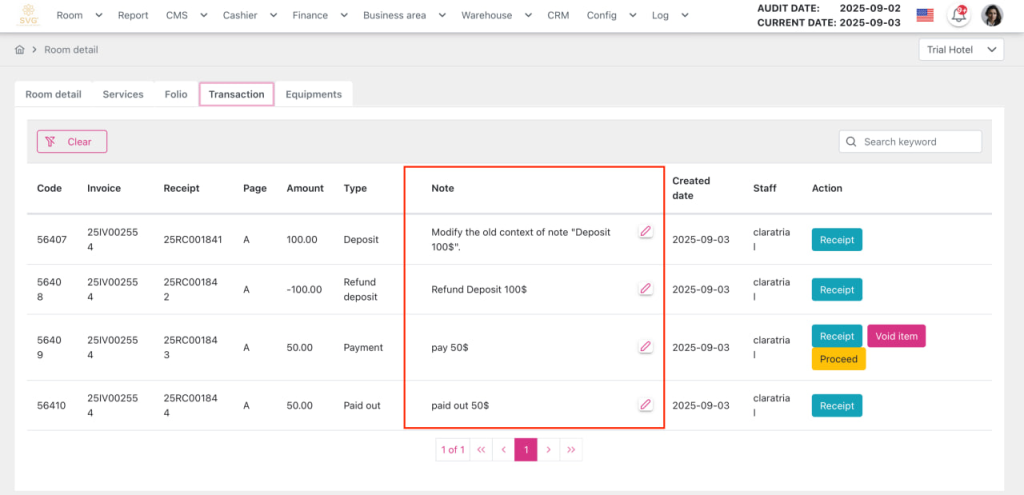
Task: Edit the 'paid out 50$' note
Action: coord(645,405)
